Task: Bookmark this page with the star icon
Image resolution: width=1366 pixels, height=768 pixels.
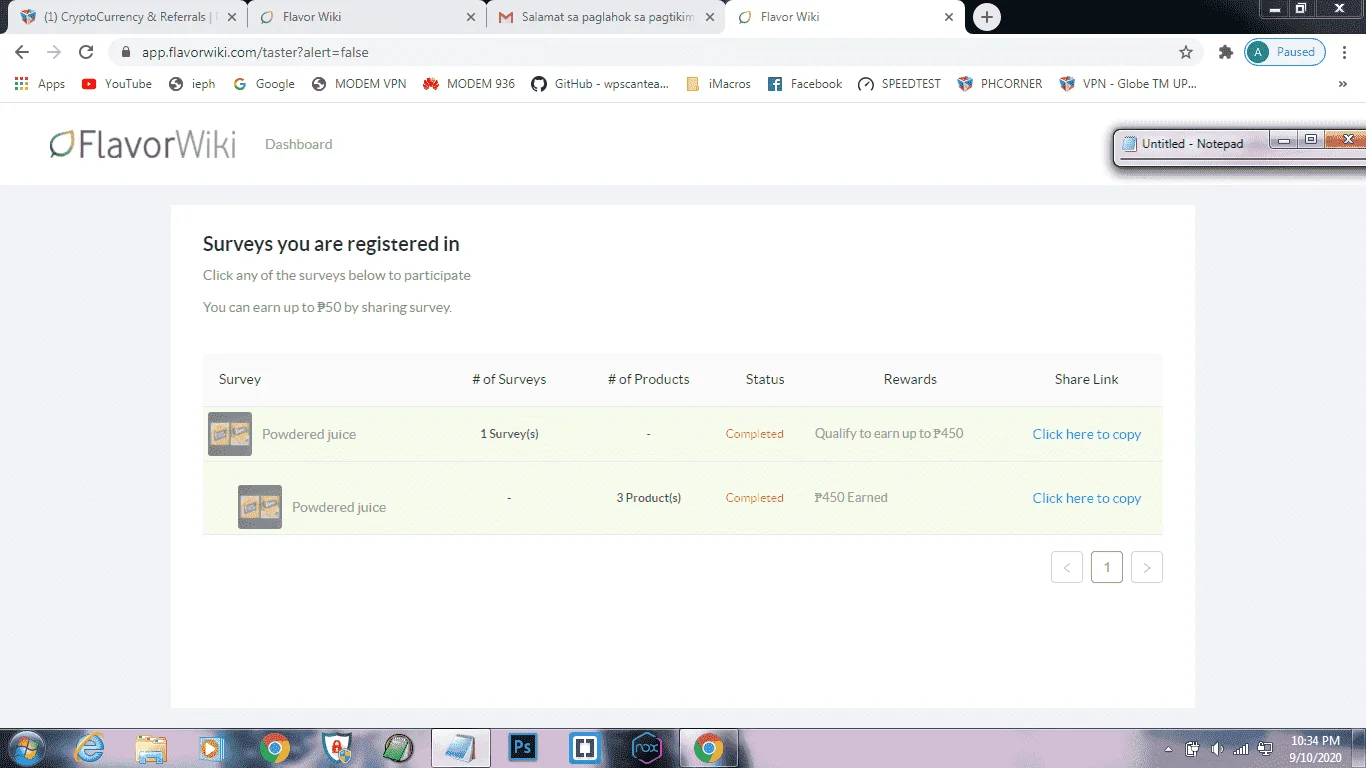Action: pyautogui.click(x=1186, y=52)
